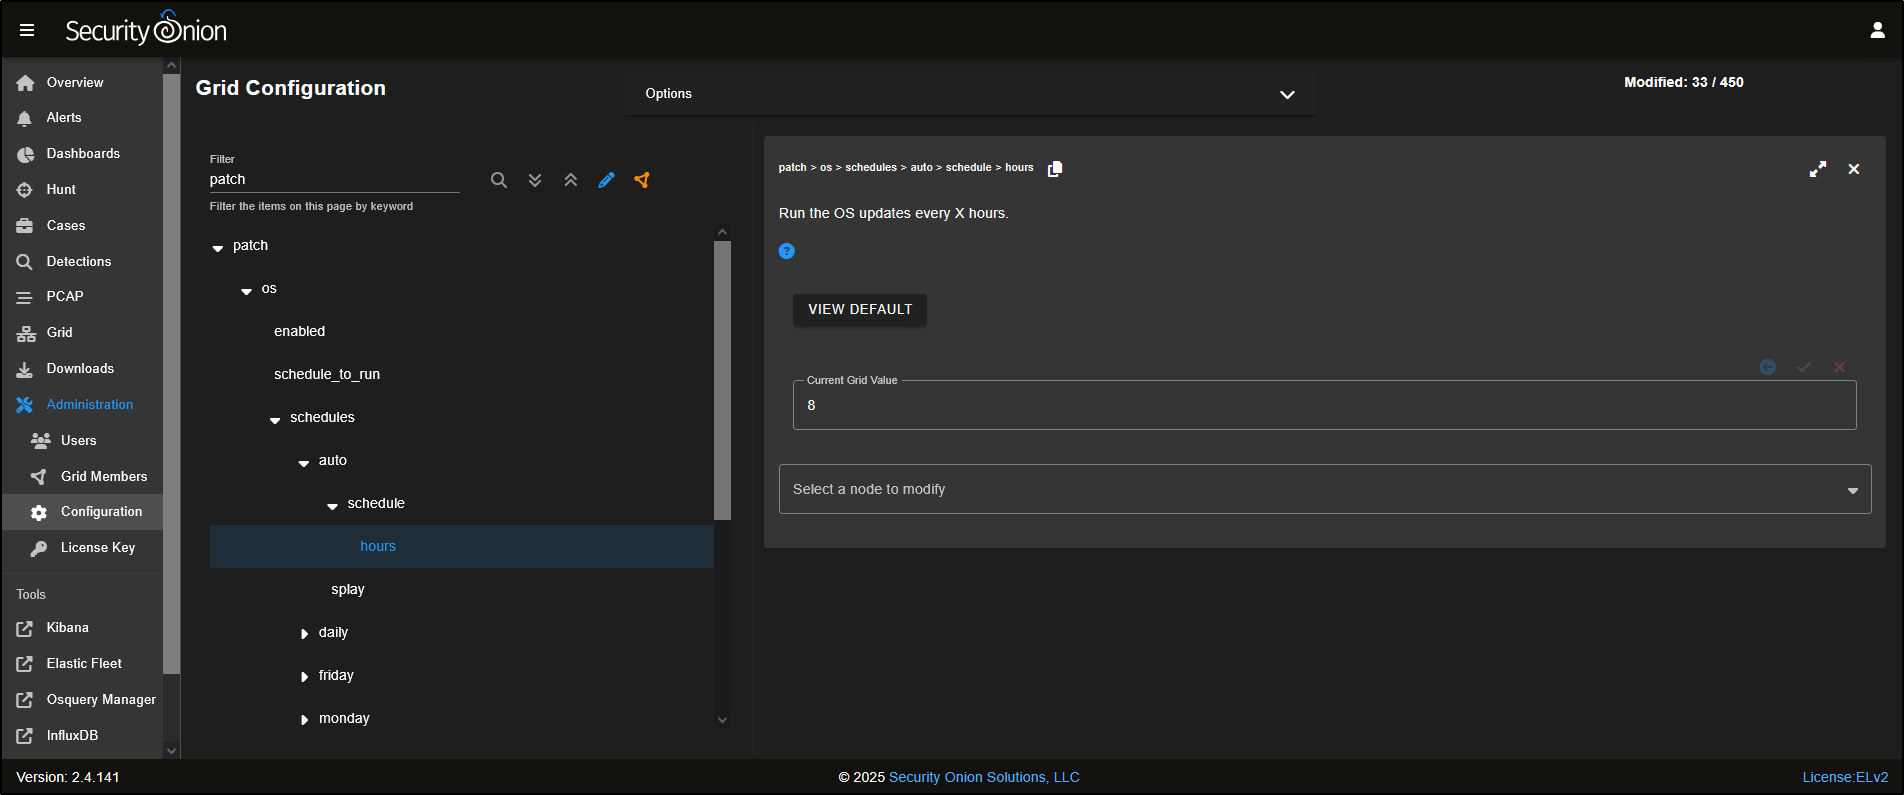The image size is (1904, 795).
Task: Collapse the schedules tree node
Action: pyautogui.click(x=275, y=419)
